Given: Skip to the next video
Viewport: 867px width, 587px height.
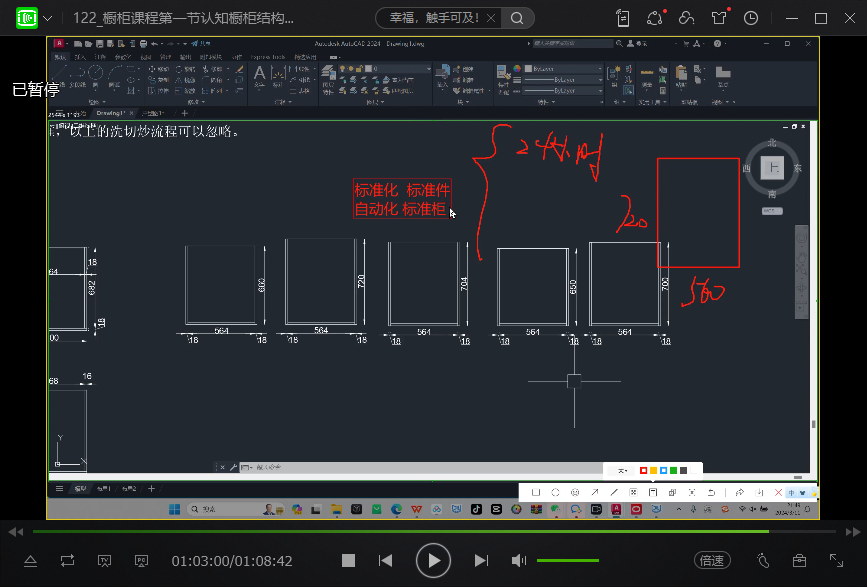Looking at the screenshot, I should coord(481,561).
